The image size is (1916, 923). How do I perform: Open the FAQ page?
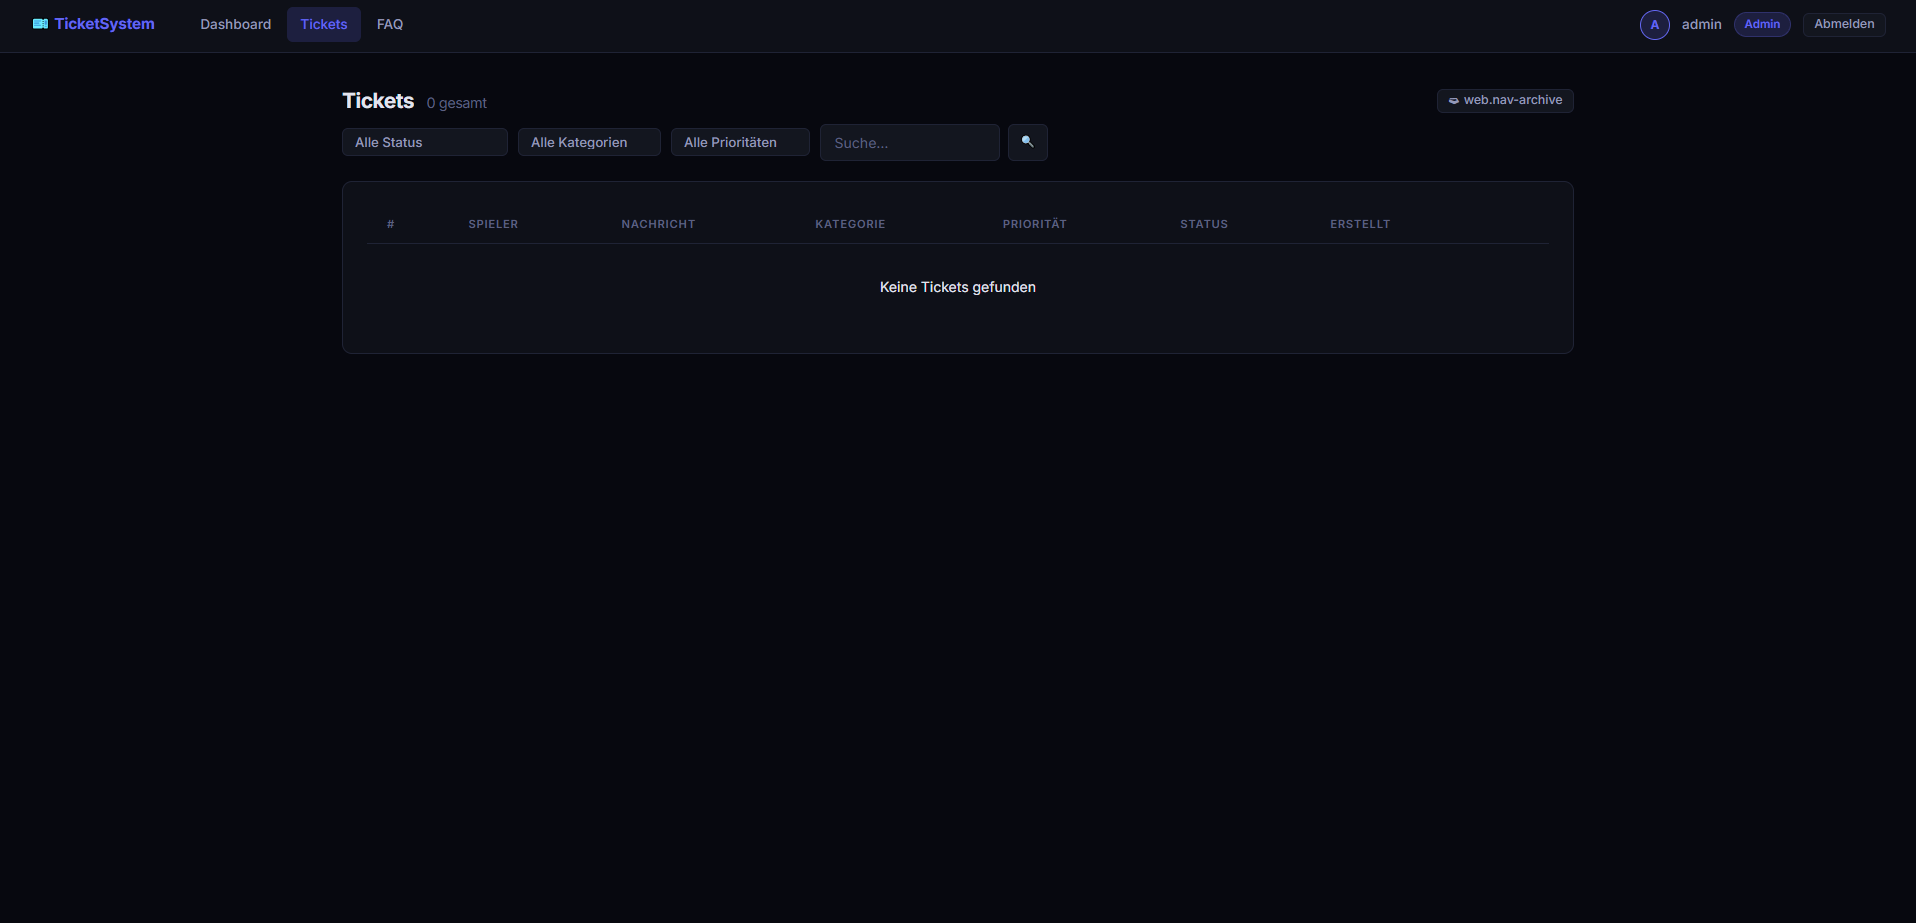pos(390,24)
